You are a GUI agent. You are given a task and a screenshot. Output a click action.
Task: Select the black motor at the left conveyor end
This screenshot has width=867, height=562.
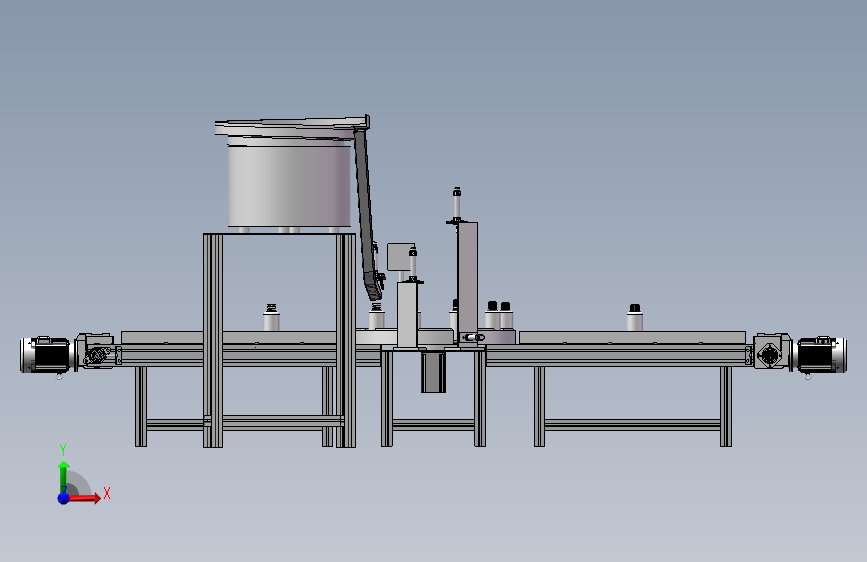[x=45, y=355]
